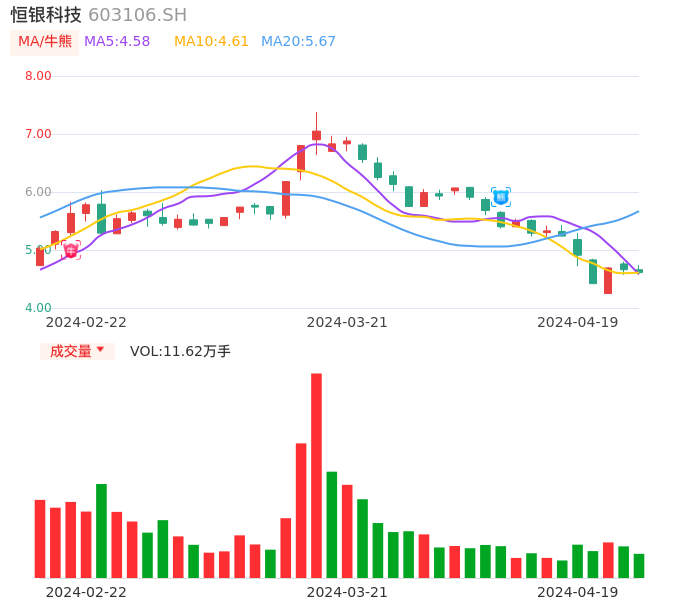Click the red 牛 bull signal marker
Viewport: 686px width, 606px height.
tap(71, 250)
